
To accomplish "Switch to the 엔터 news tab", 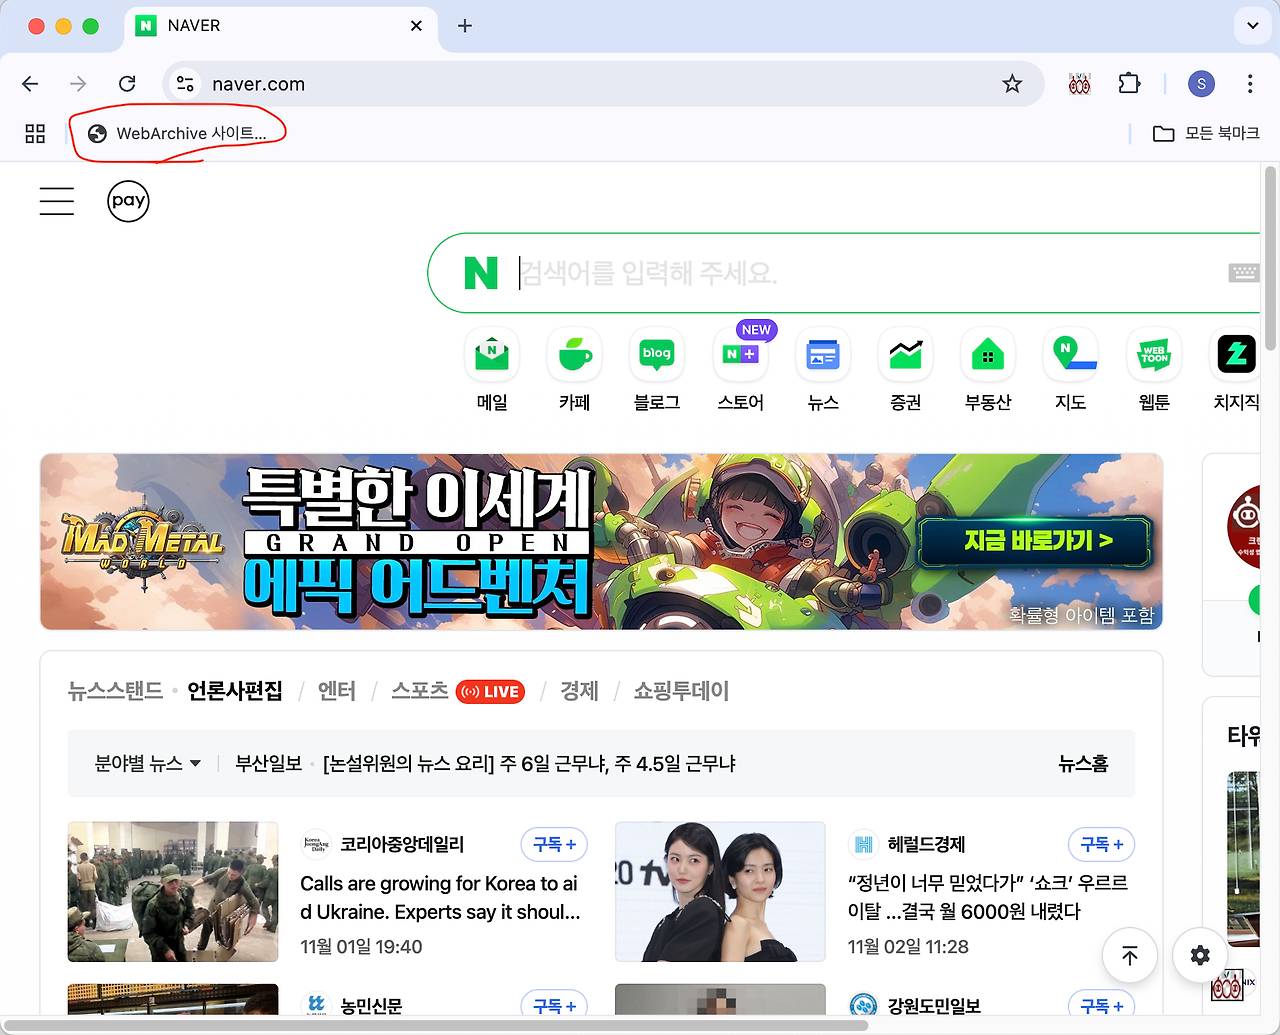I will (x=337, y=691).
